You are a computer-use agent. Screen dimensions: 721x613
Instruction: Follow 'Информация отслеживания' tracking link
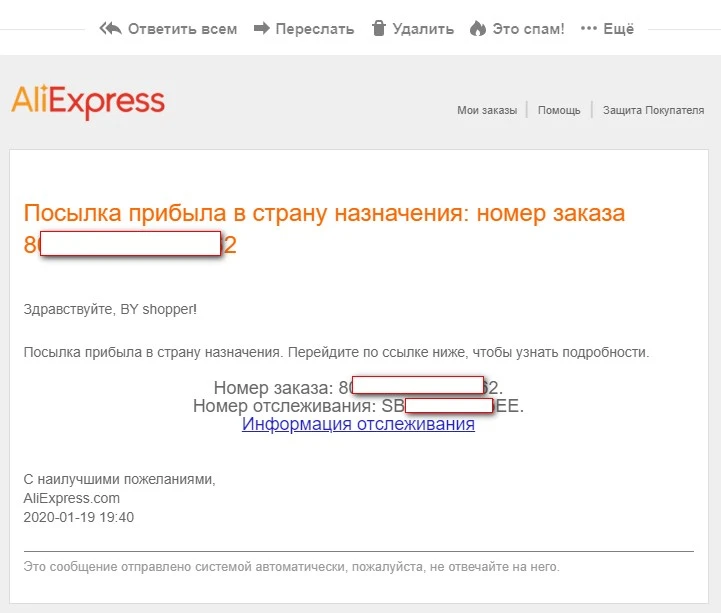358,424
